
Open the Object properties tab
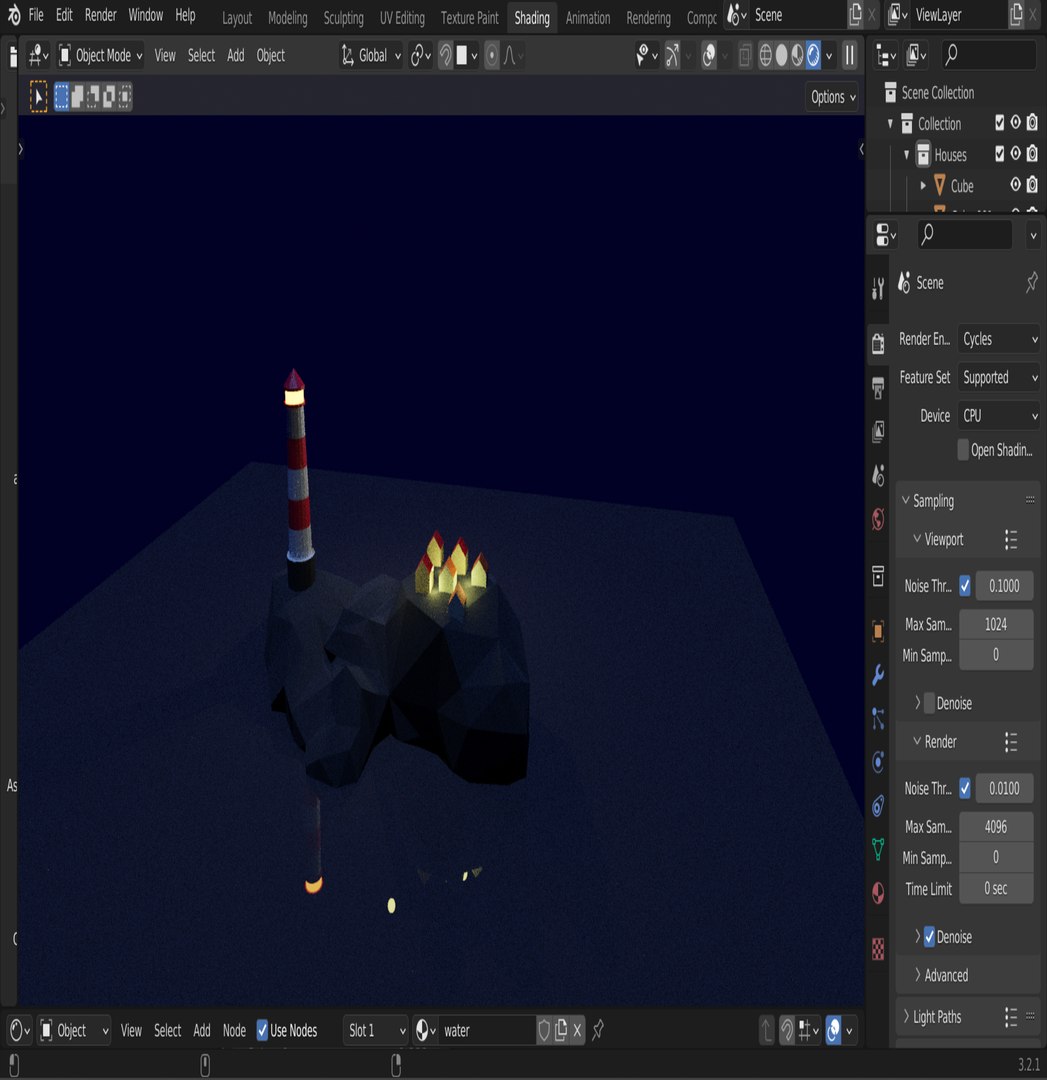[x=878, y=631]
